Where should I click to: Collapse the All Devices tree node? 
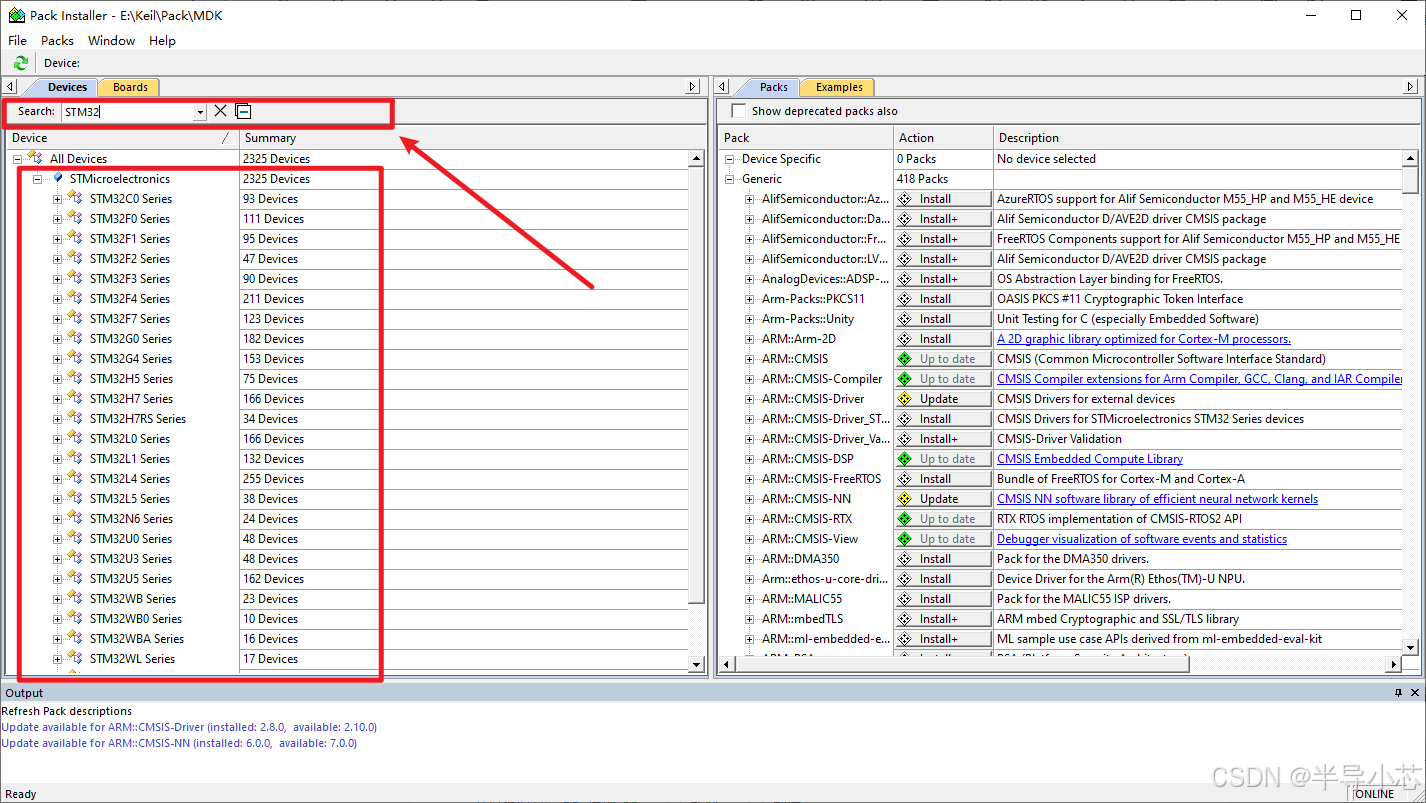[17, 159]
